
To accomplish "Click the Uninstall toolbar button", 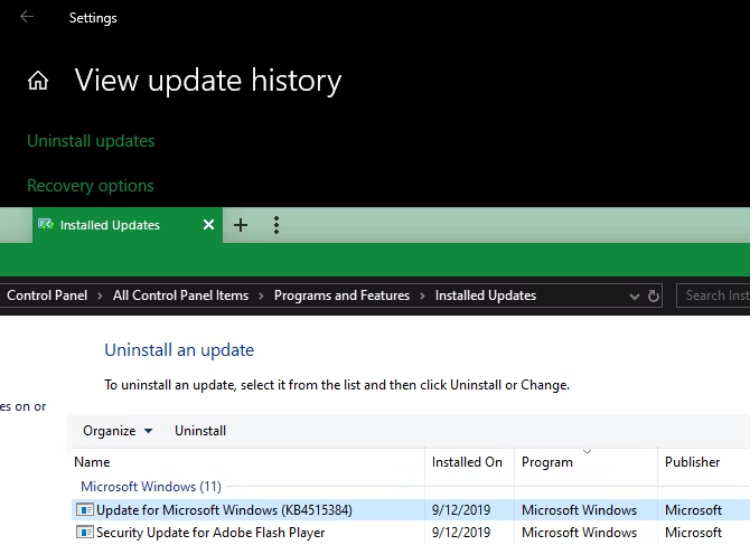I will (x=200, y=431).
